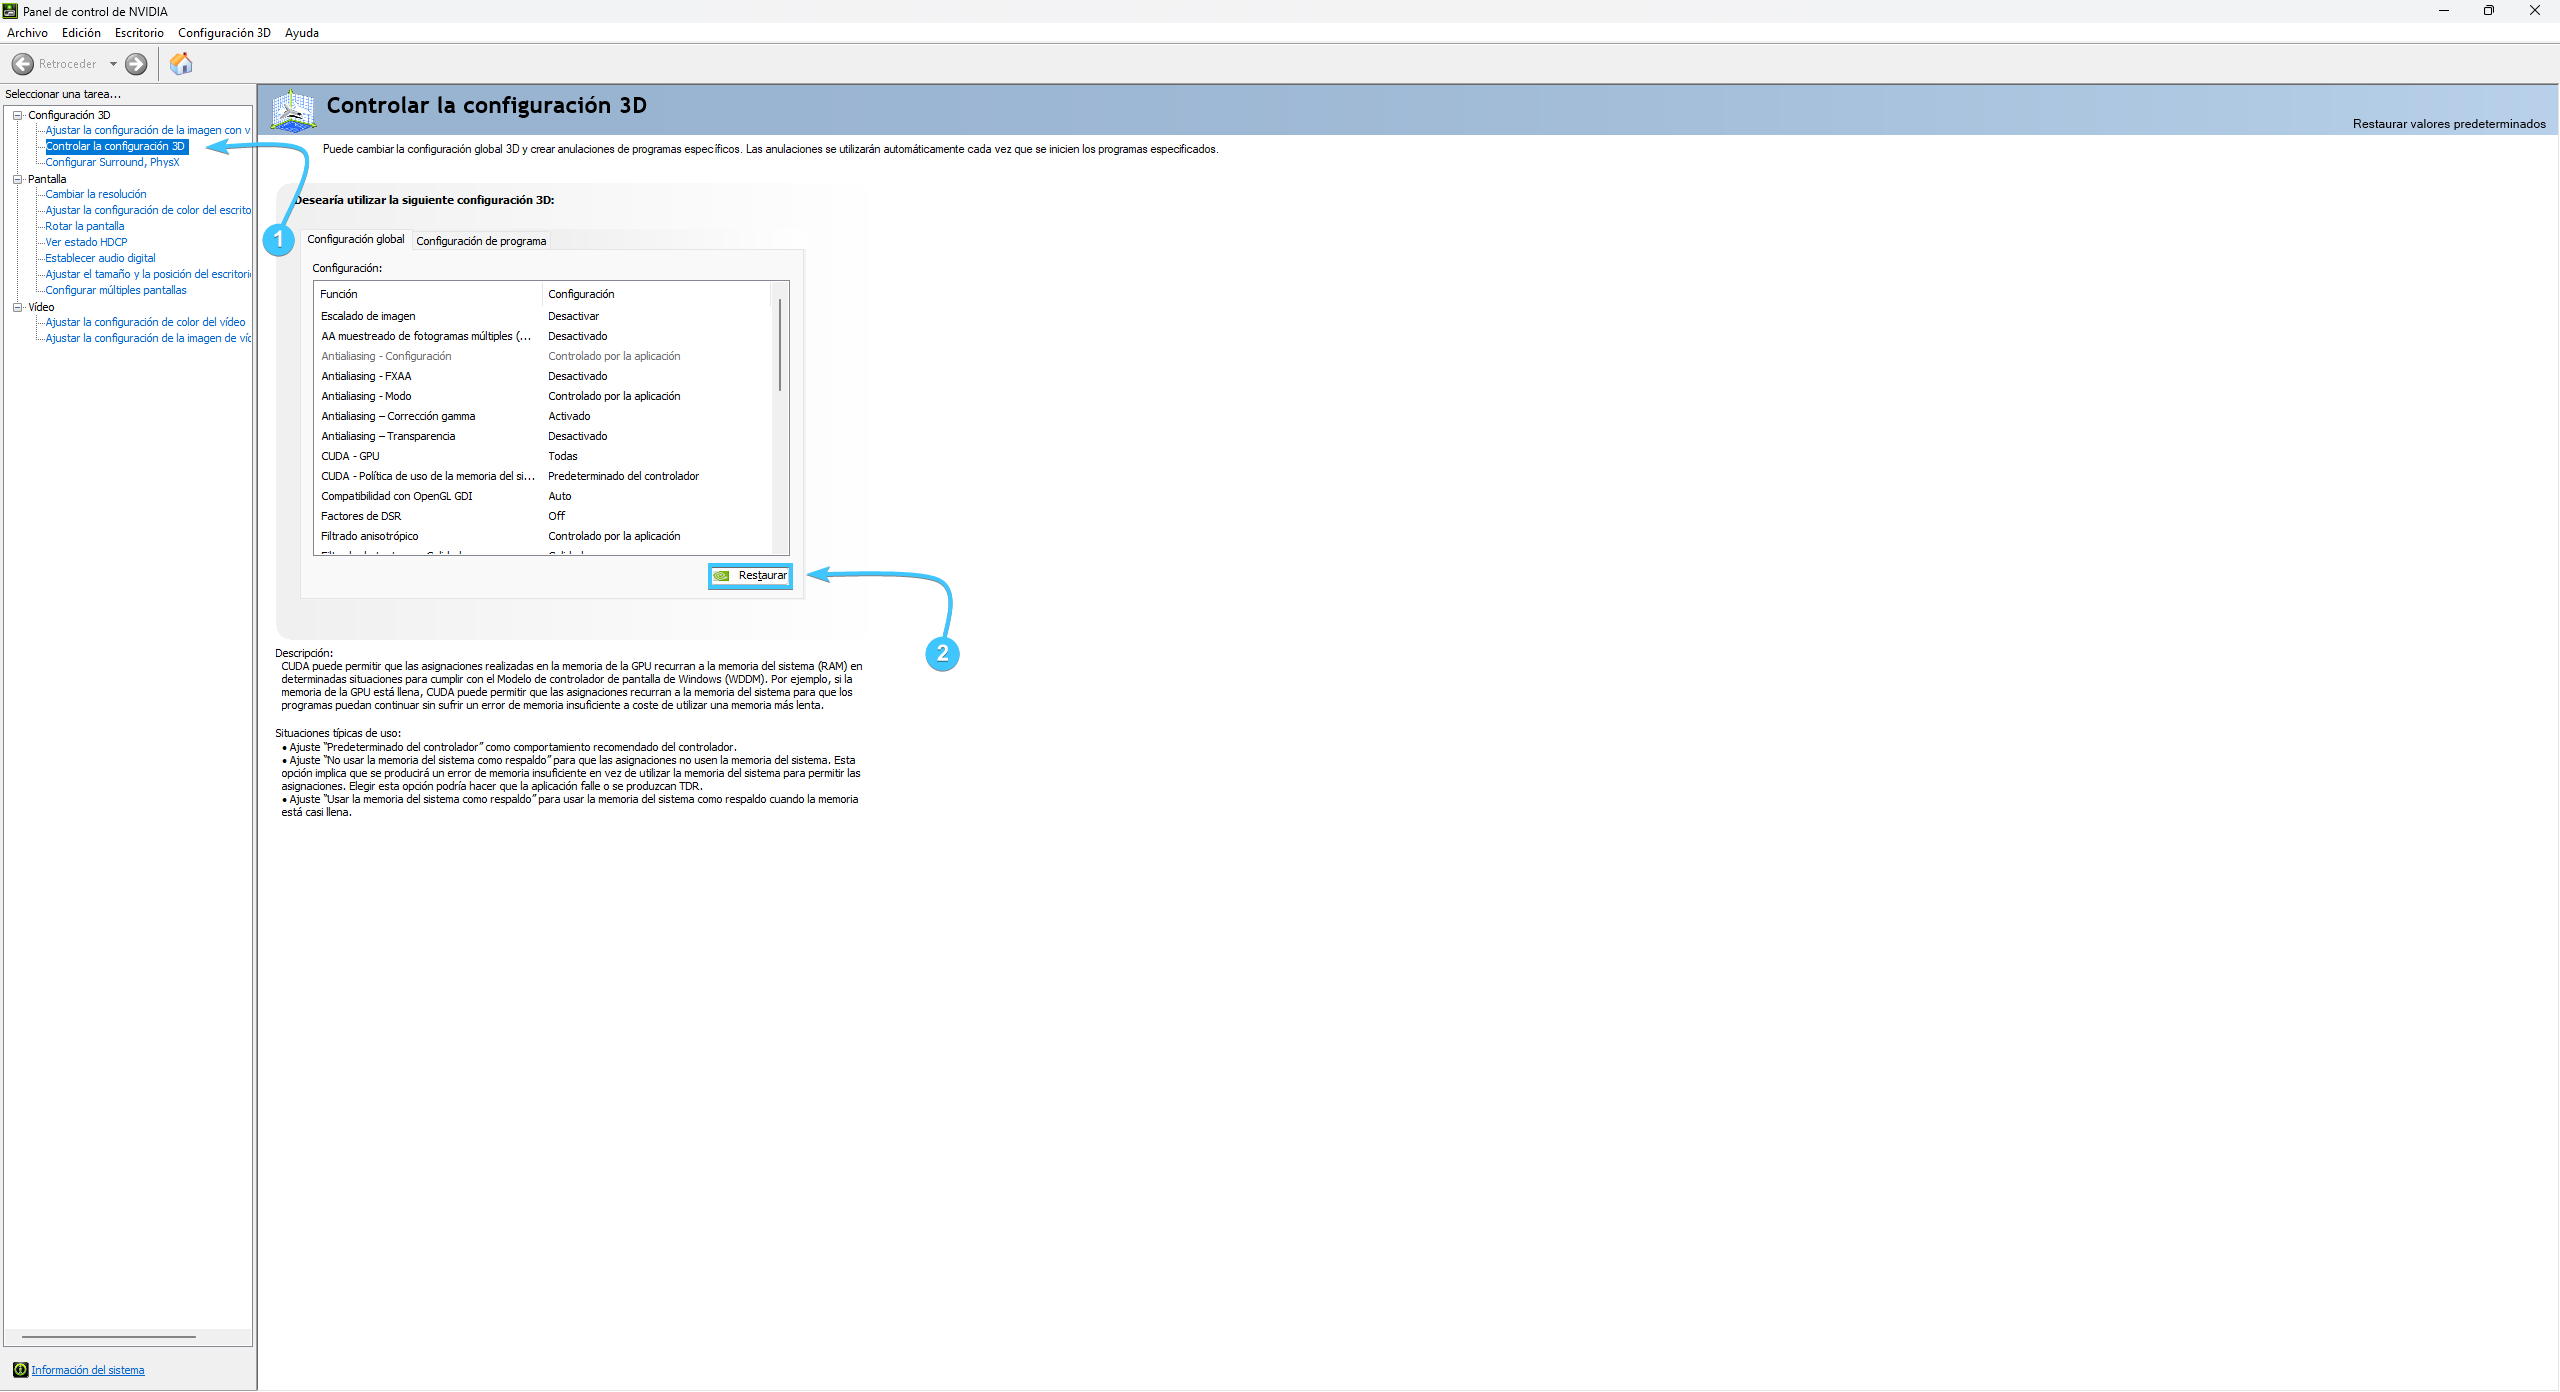The width and height of the screenshot is (2560, 1392).
Task: Select Ajustar la configuración de la imagen con vista previa
Action: pyautogui.click(x=148, y=130)
